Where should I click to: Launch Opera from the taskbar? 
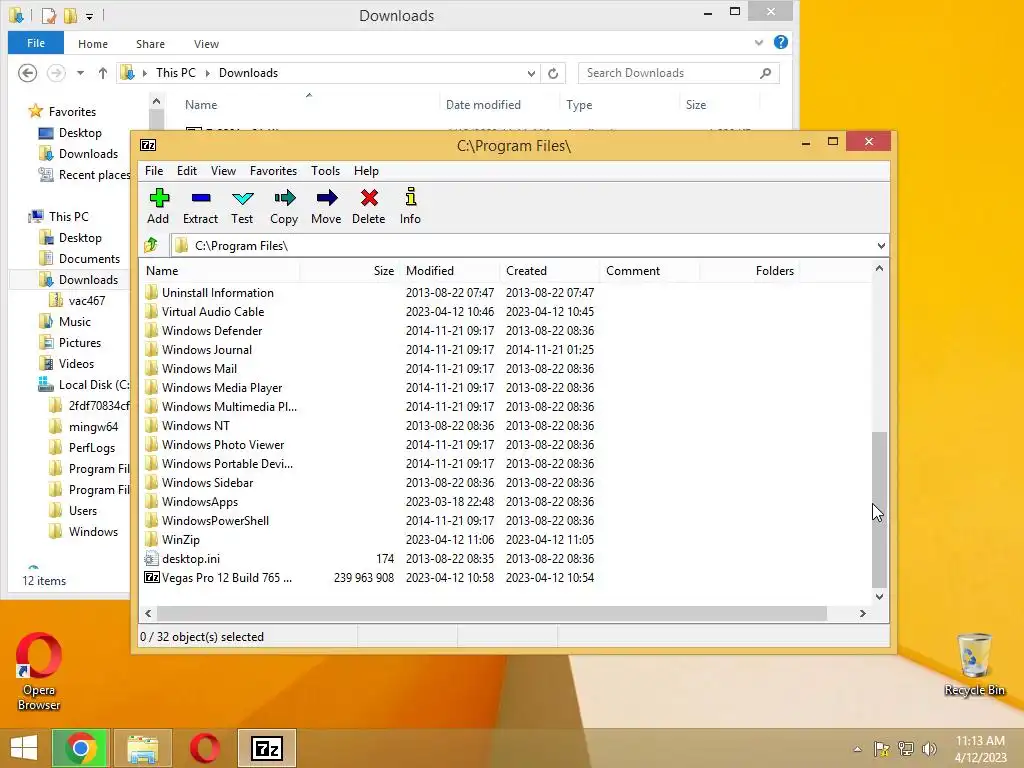tap(204, 748)
